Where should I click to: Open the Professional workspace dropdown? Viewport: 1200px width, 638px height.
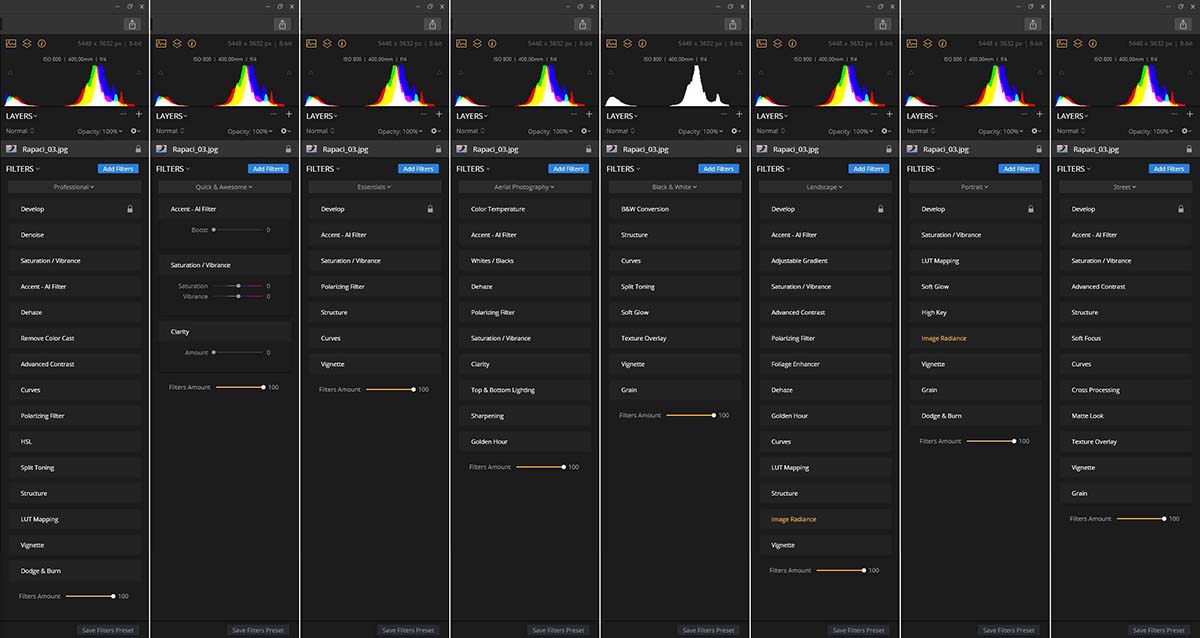(74, 187)
